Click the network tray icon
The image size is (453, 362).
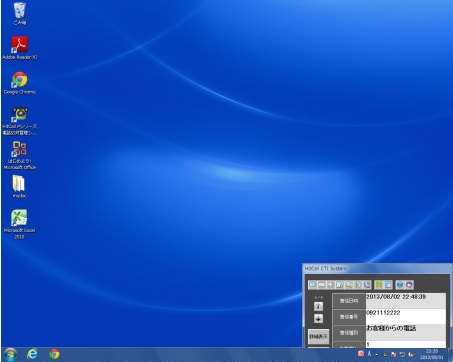click(402, 355)
